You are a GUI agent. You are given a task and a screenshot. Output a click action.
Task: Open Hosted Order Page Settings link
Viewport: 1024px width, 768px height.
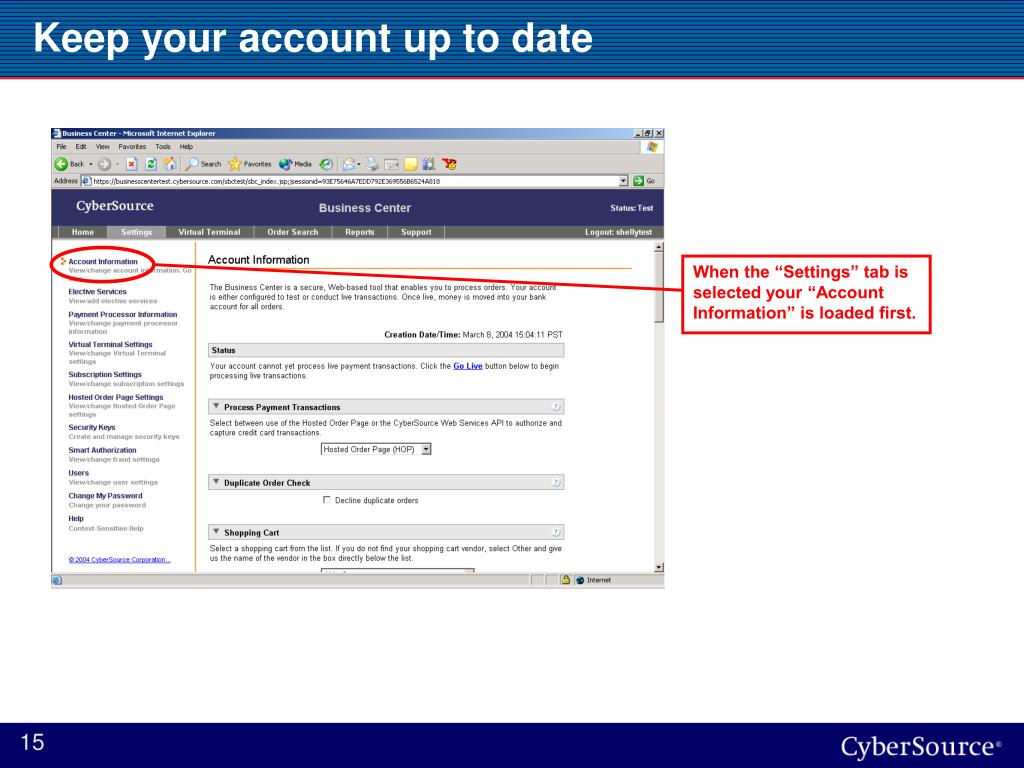coord(116,397)
